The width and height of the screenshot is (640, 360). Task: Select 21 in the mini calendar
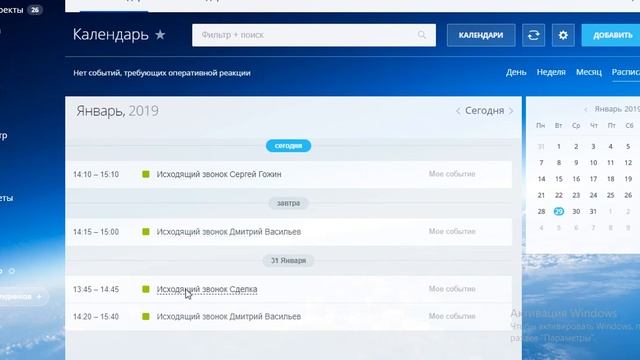click(x=541, y=195)
